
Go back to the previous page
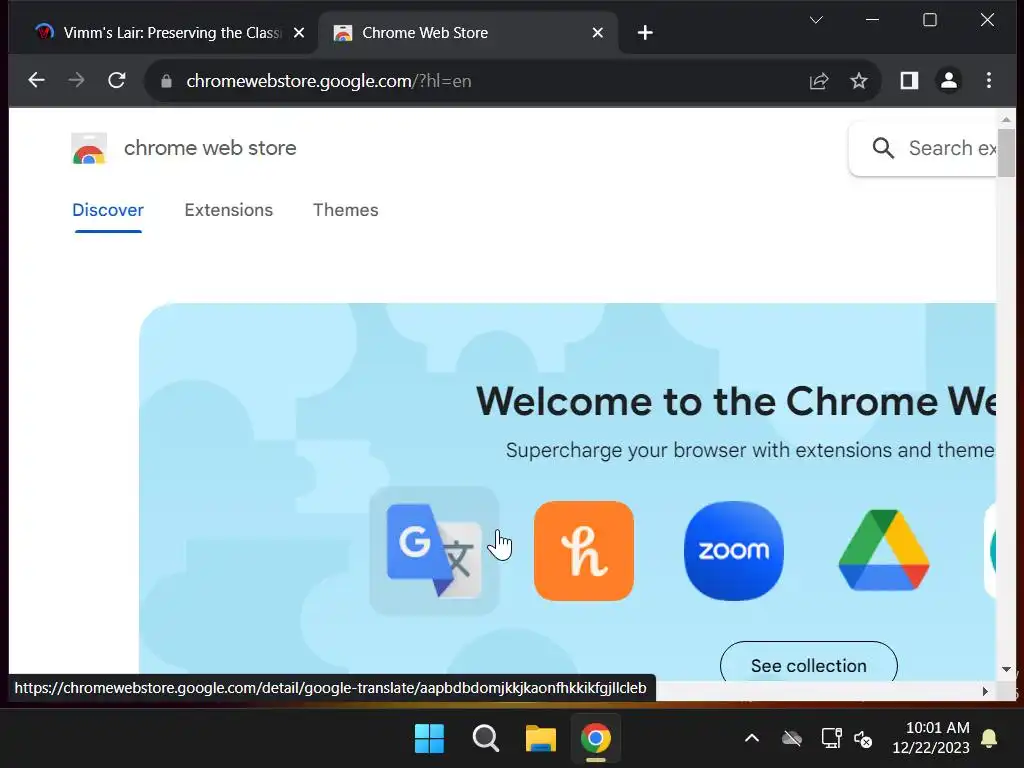tap(37, 80)
